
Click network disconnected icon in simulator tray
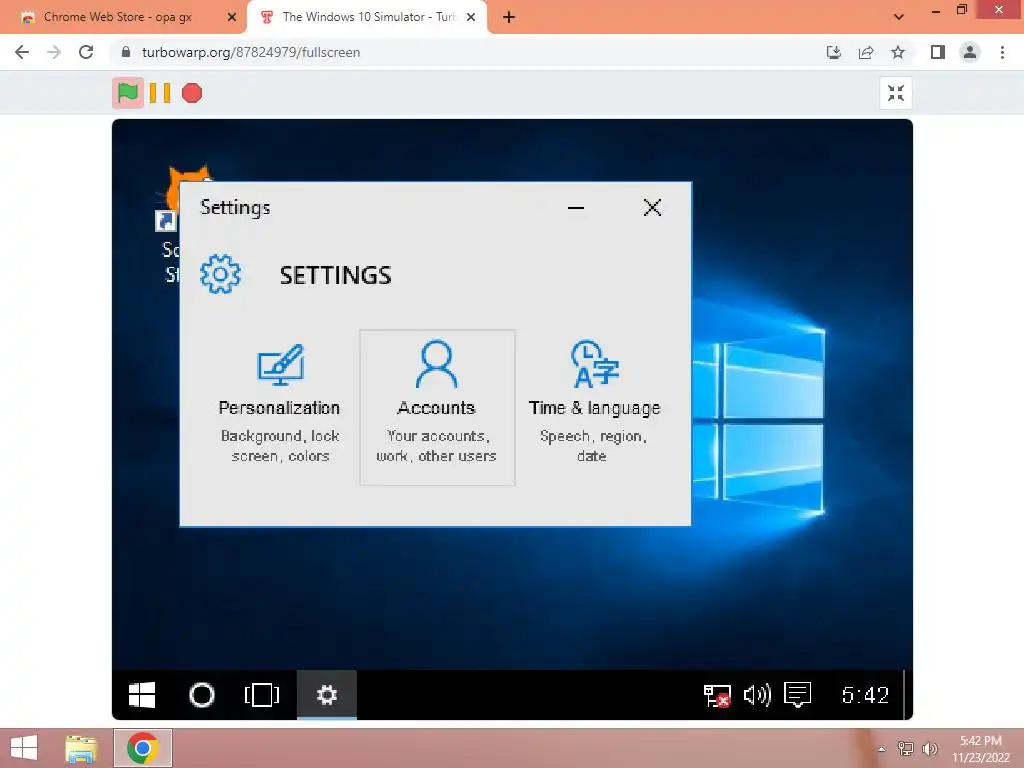[x=716, y=696]
